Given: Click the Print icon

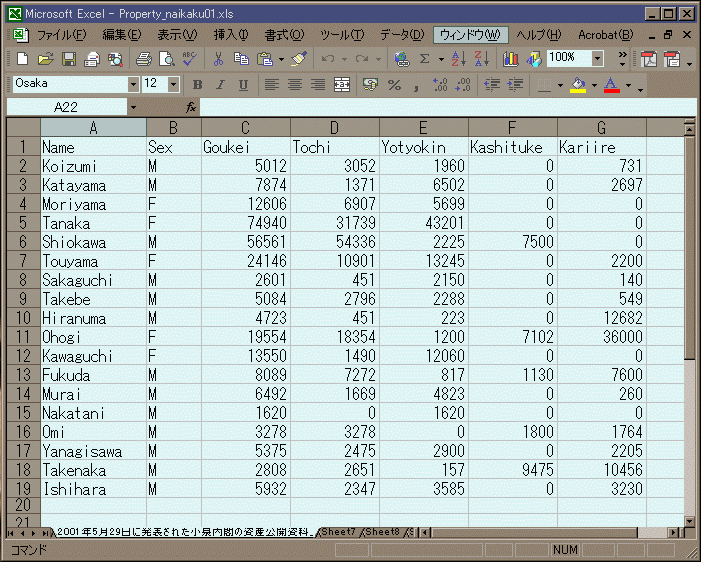Looking at the screenshot, I should click(143, 59).
